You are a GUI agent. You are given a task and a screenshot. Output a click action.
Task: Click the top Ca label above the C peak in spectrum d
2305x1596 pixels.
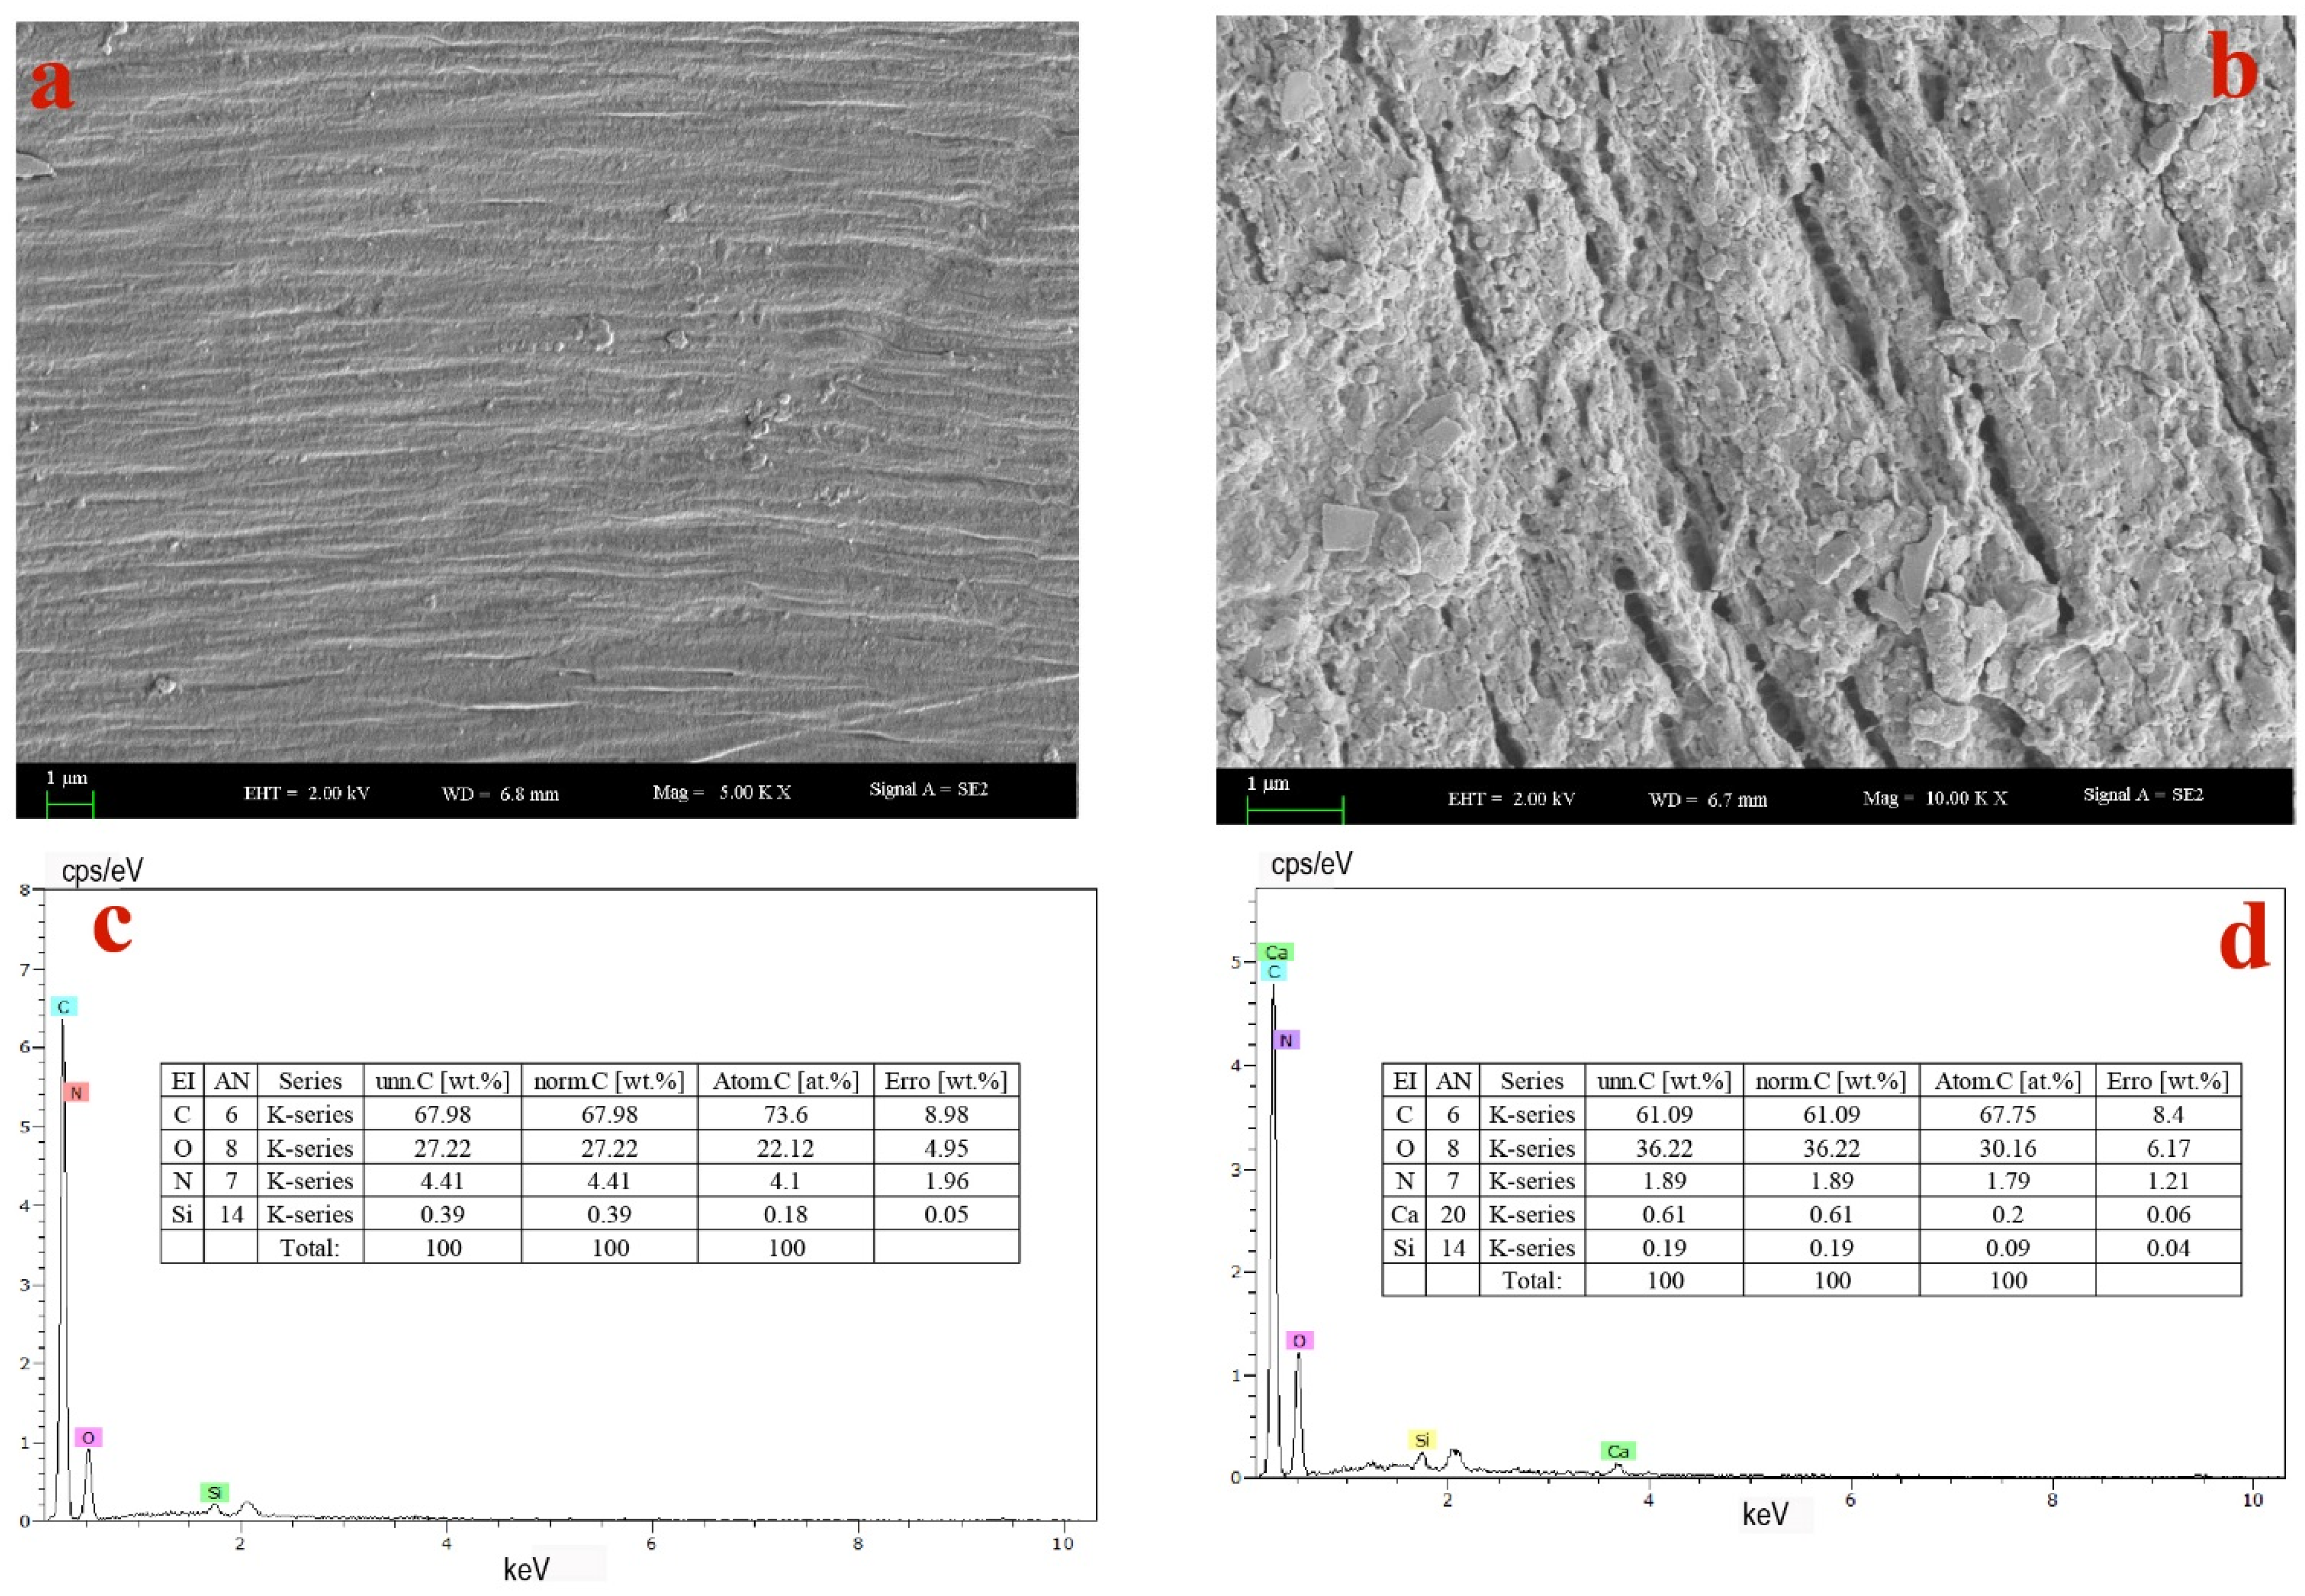click(x=1275, y=952)
